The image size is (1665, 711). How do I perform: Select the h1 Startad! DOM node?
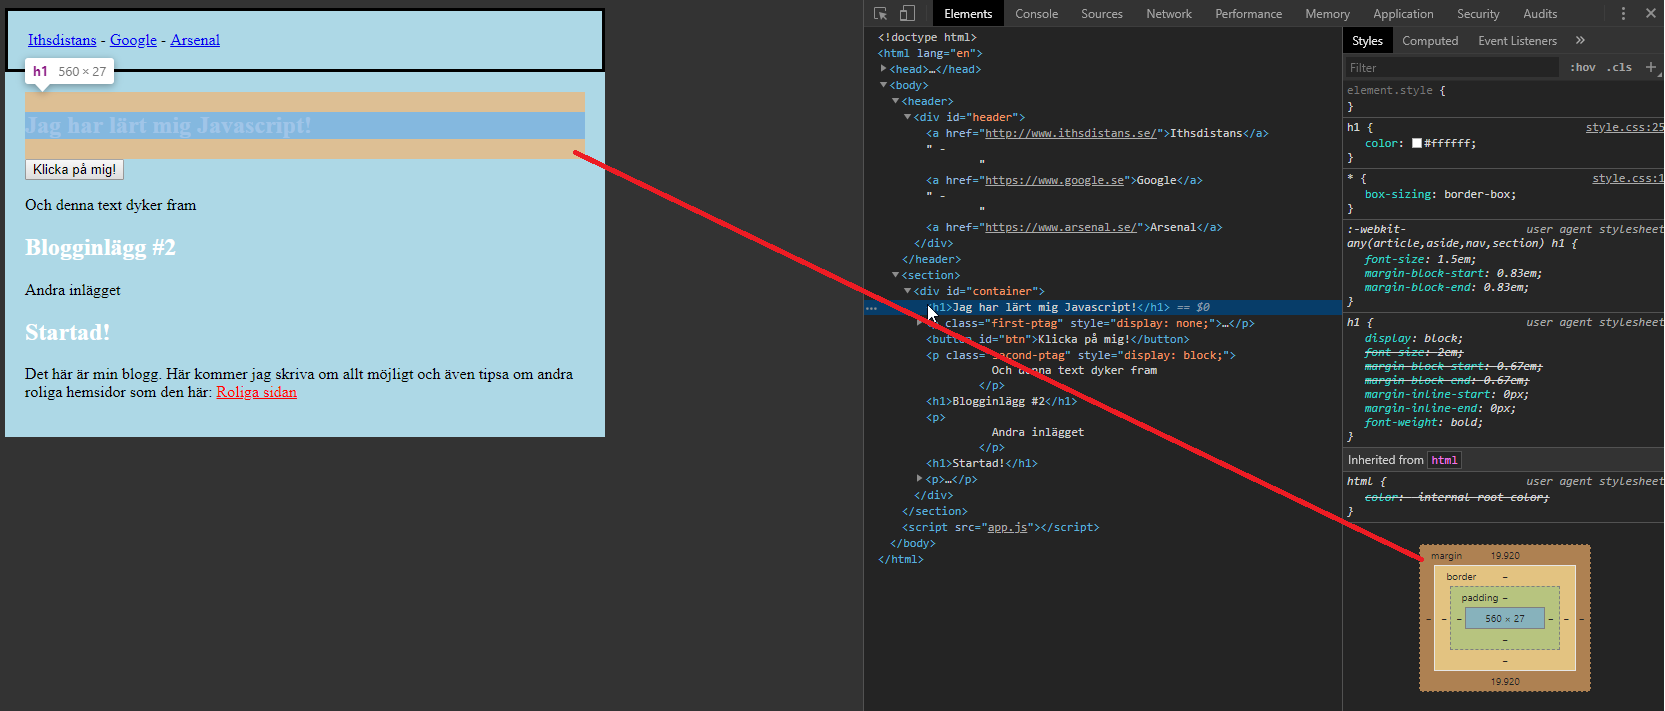982,463
